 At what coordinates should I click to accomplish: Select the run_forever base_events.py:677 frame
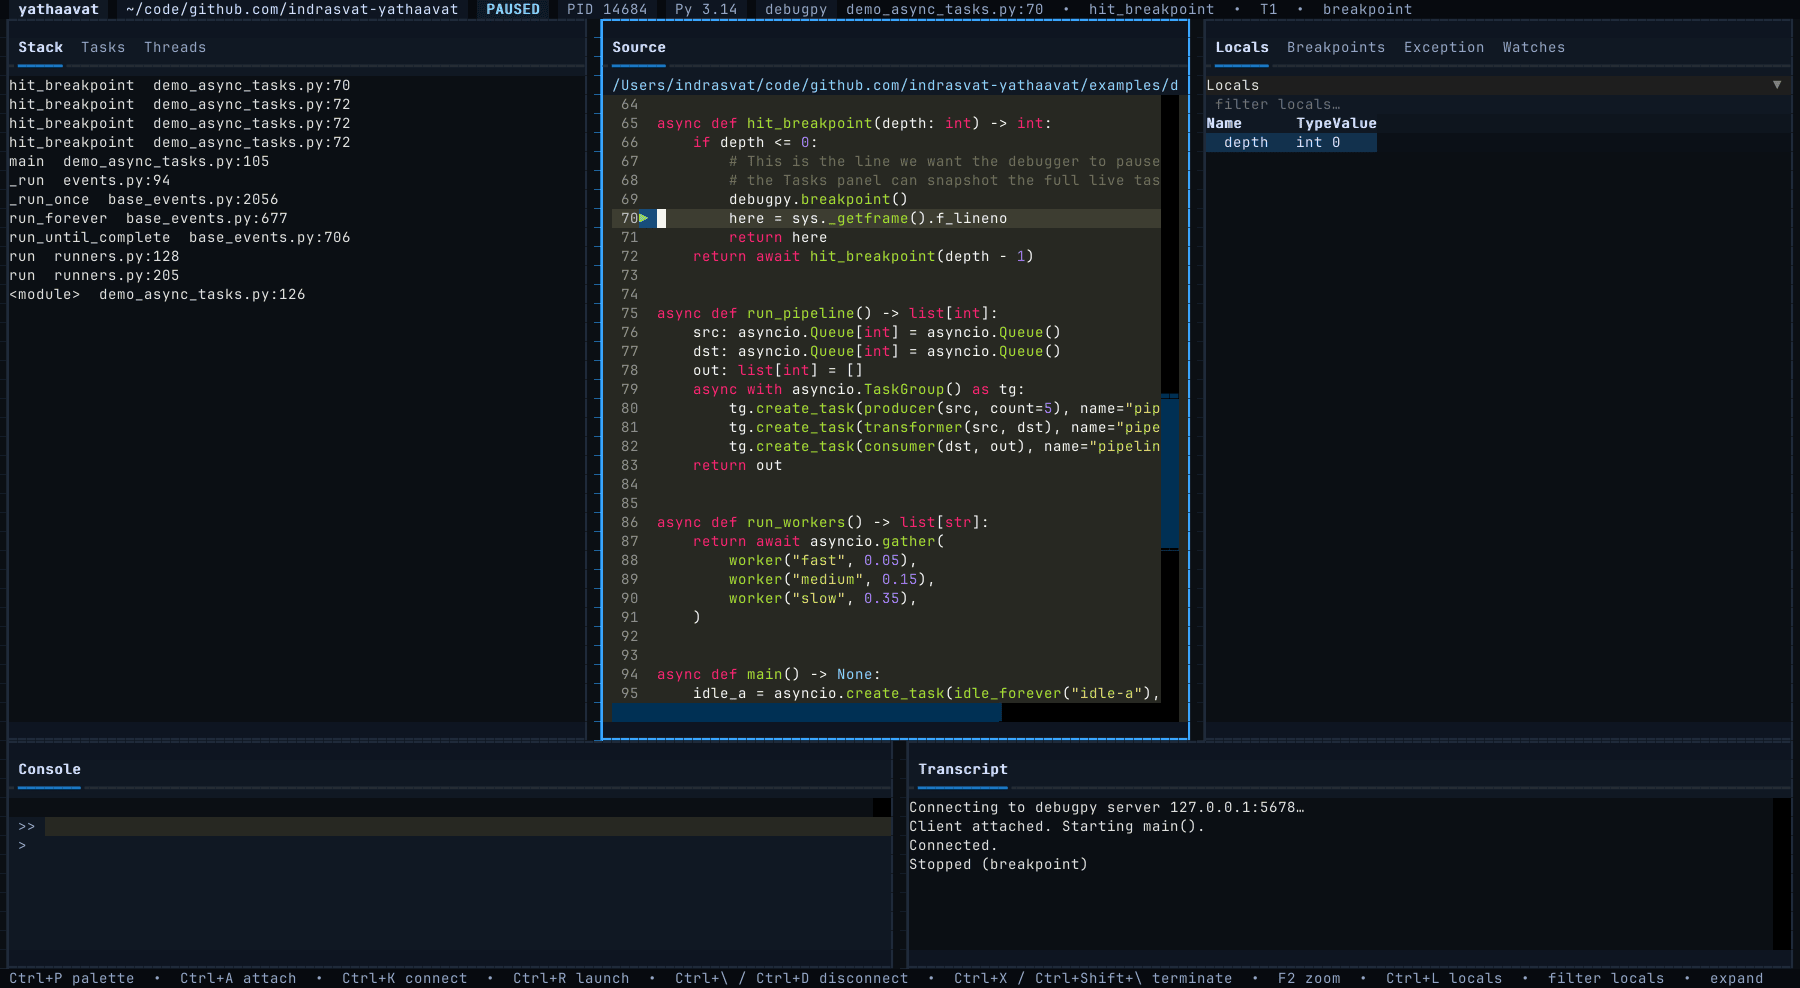pyautogui.click(x=148, y=218)
